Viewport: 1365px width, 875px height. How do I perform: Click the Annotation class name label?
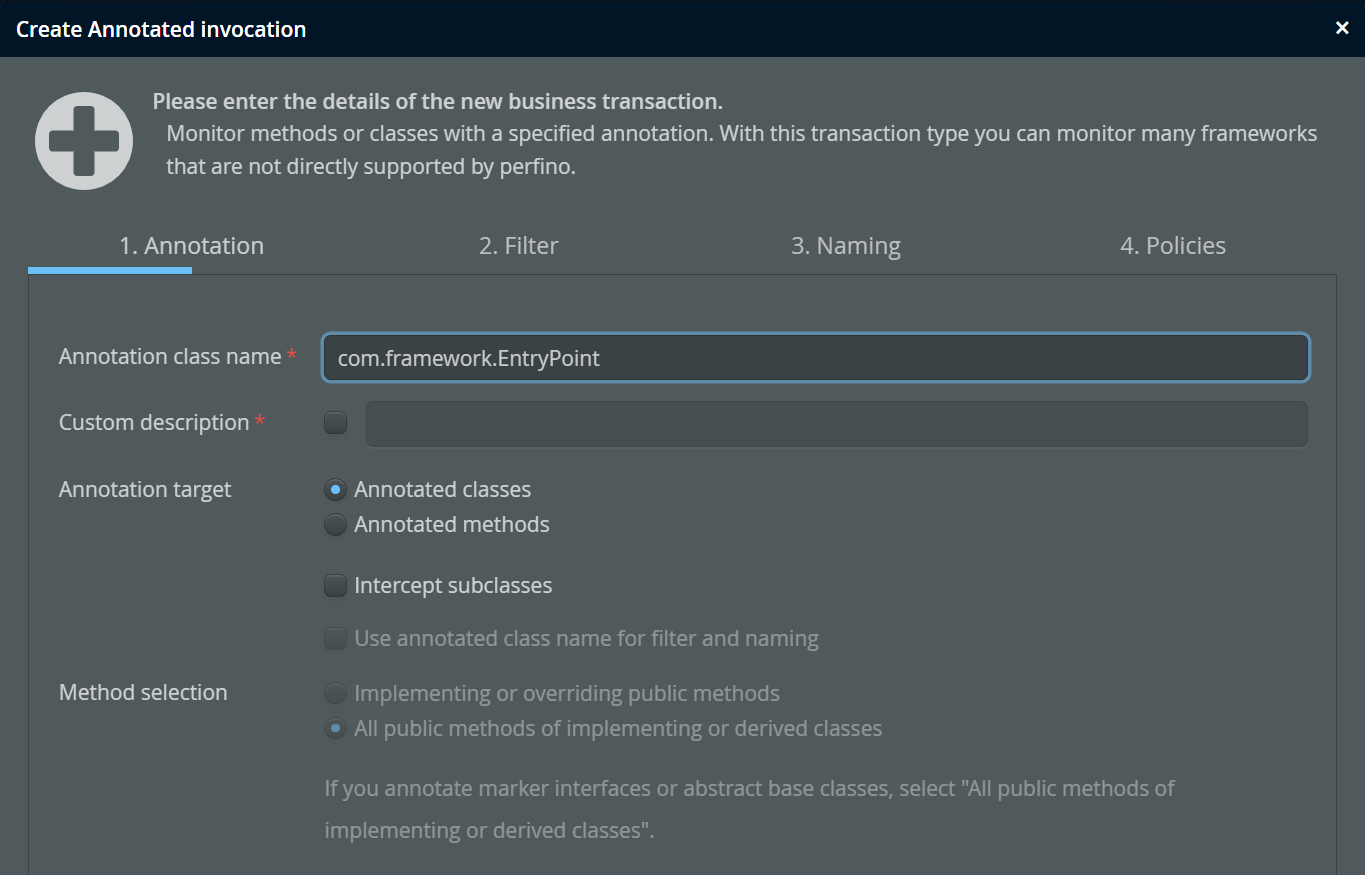[170, 357]
